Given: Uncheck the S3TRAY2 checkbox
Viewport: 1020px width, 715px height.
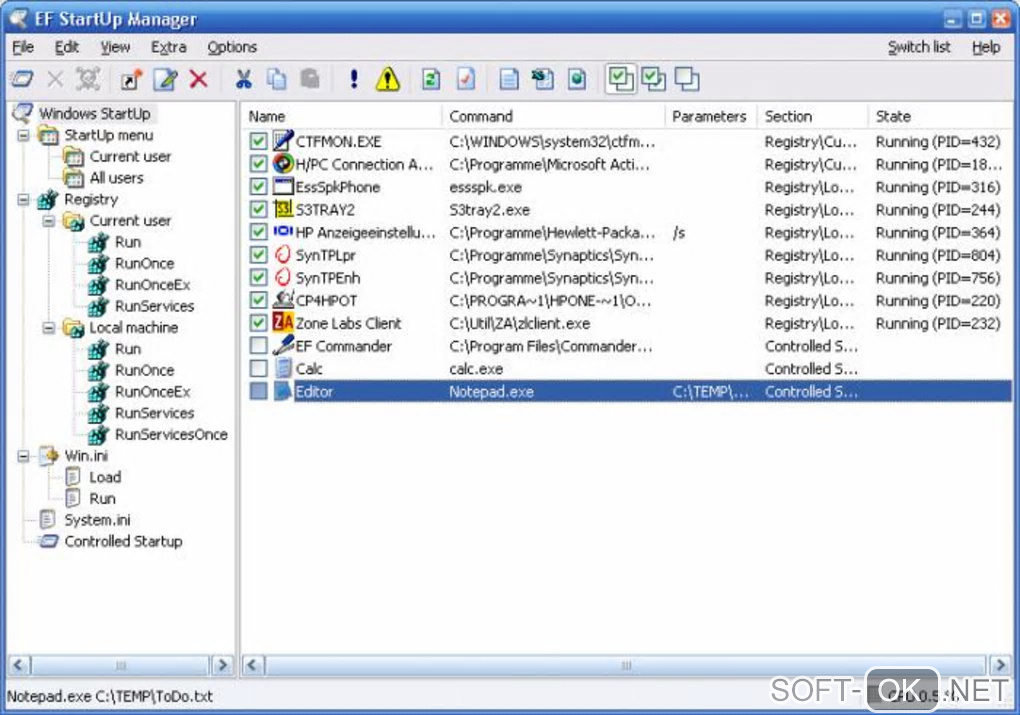Looking at the screenshot, I should [x=258, y=209].
